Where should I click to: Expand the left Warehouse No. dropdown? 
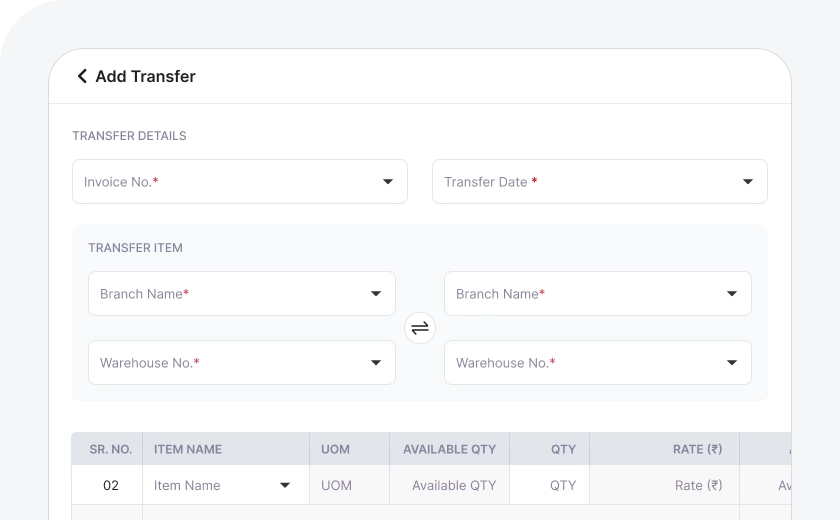pos(242,363)
